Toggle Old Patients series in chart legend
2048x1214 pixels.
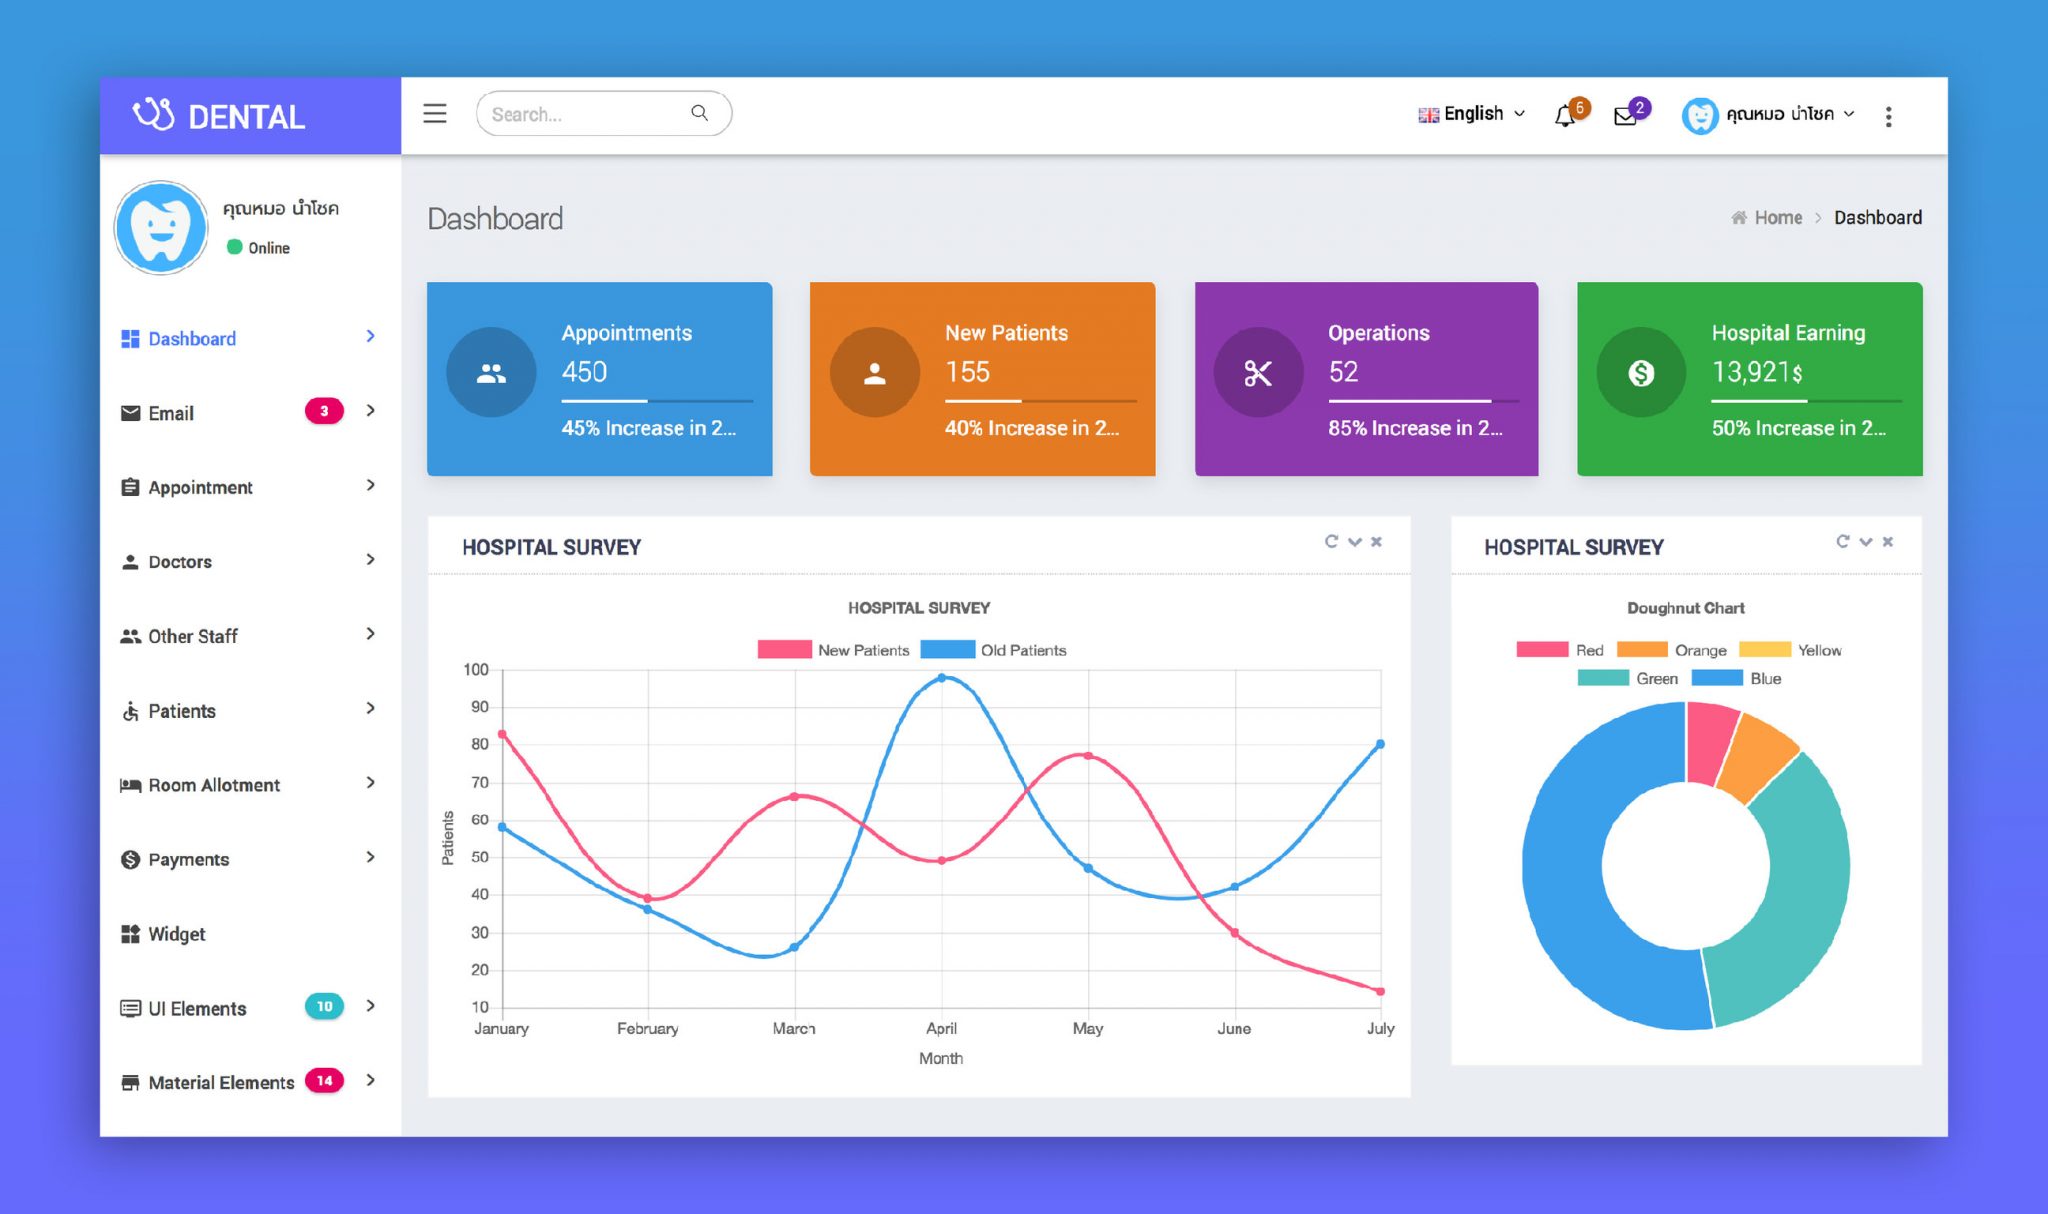[x=994, y=650]
